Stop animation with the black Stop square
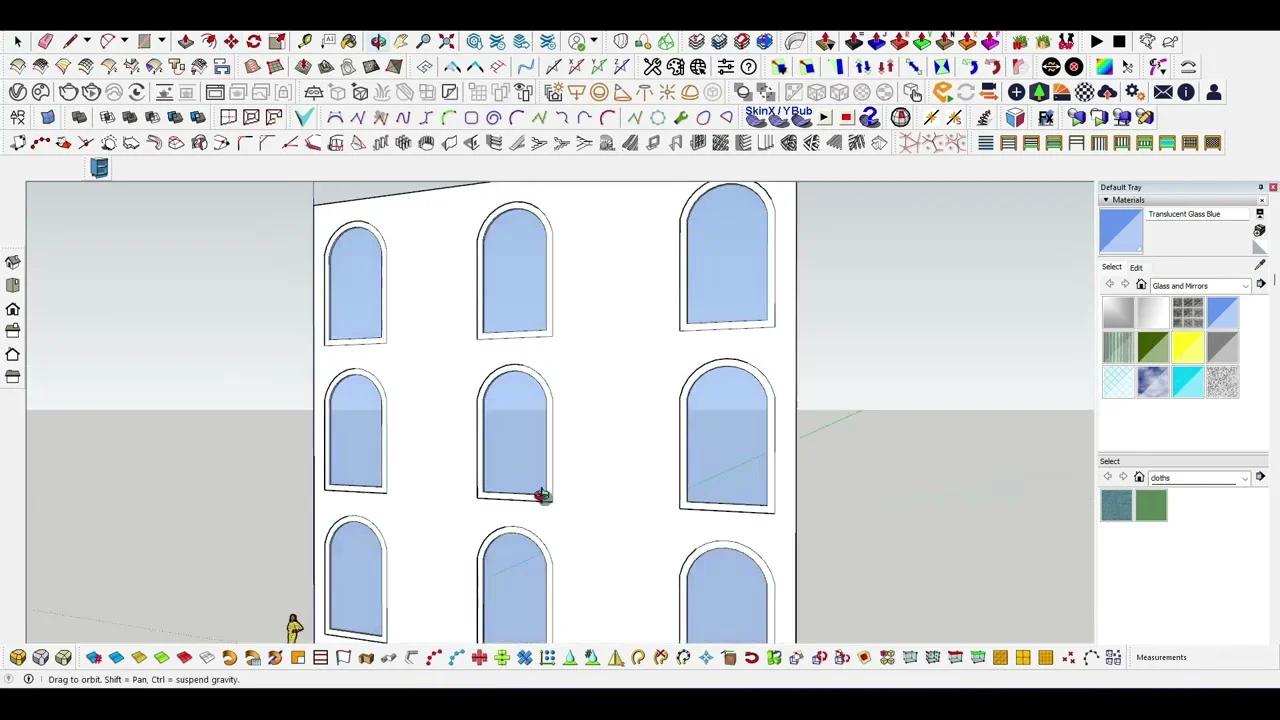Image resolution: width=1280 pixels, height=720 pixels. coord(1119,41)
